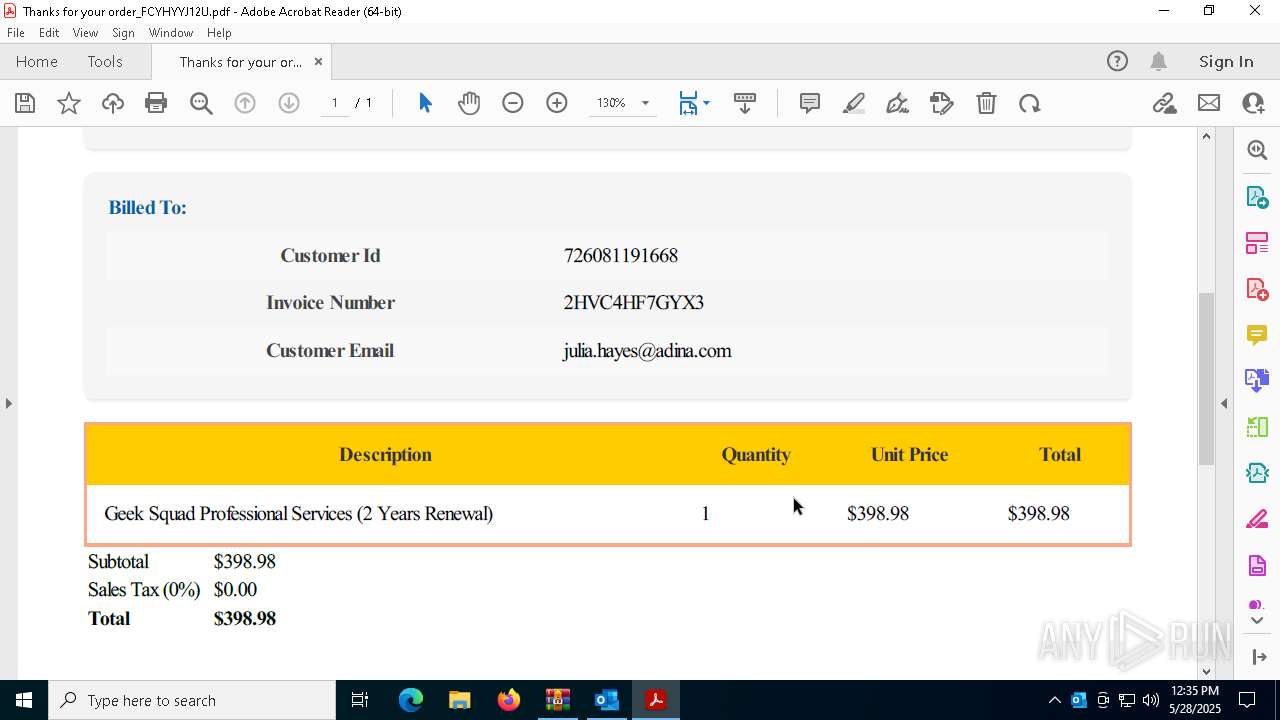Close the 'Thanks for your or...' document tab

pyautogui.click(x=318, y=61)
